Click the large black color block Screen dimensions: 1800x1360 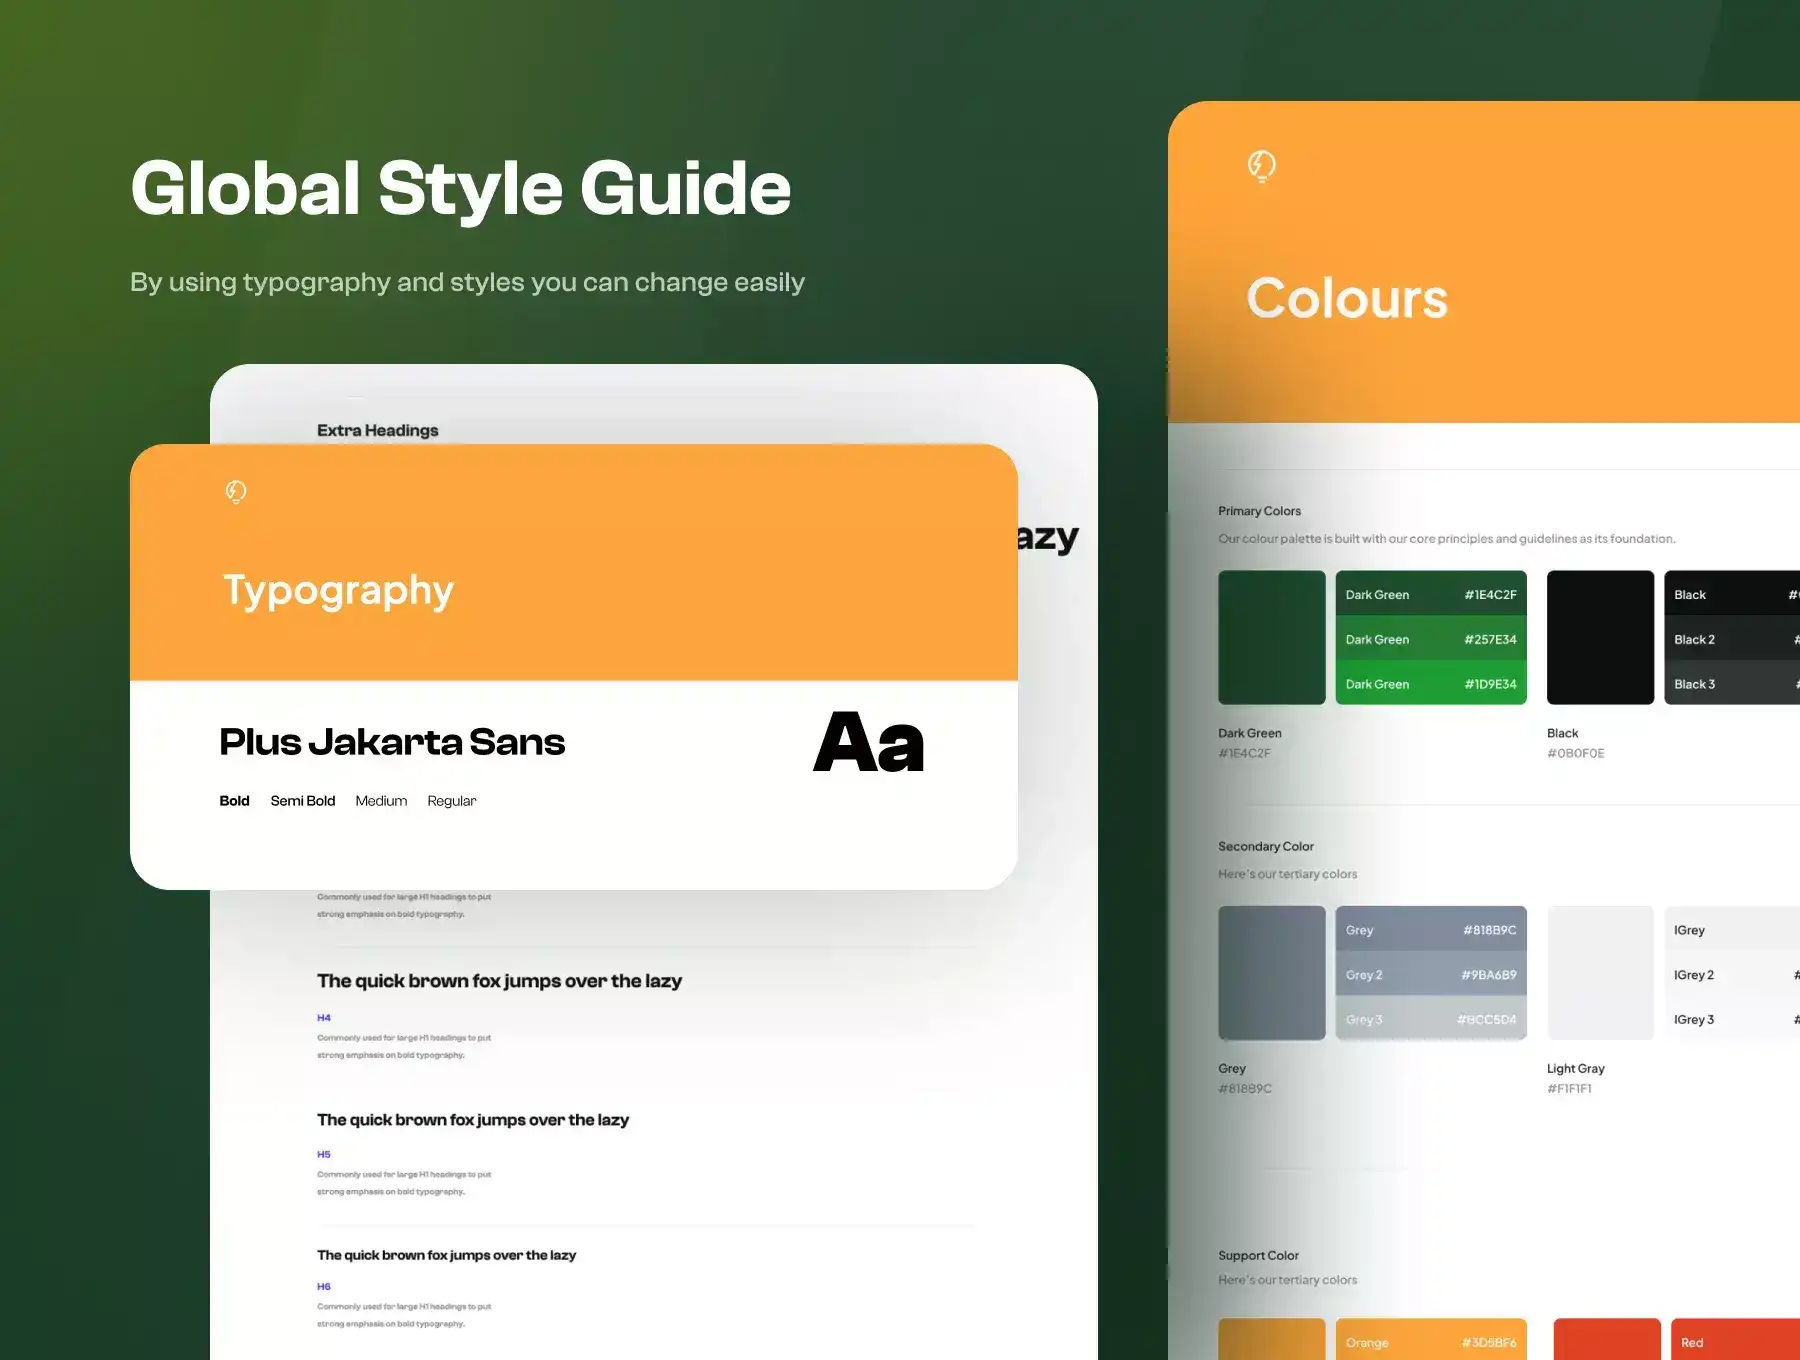coord(1600,638)
